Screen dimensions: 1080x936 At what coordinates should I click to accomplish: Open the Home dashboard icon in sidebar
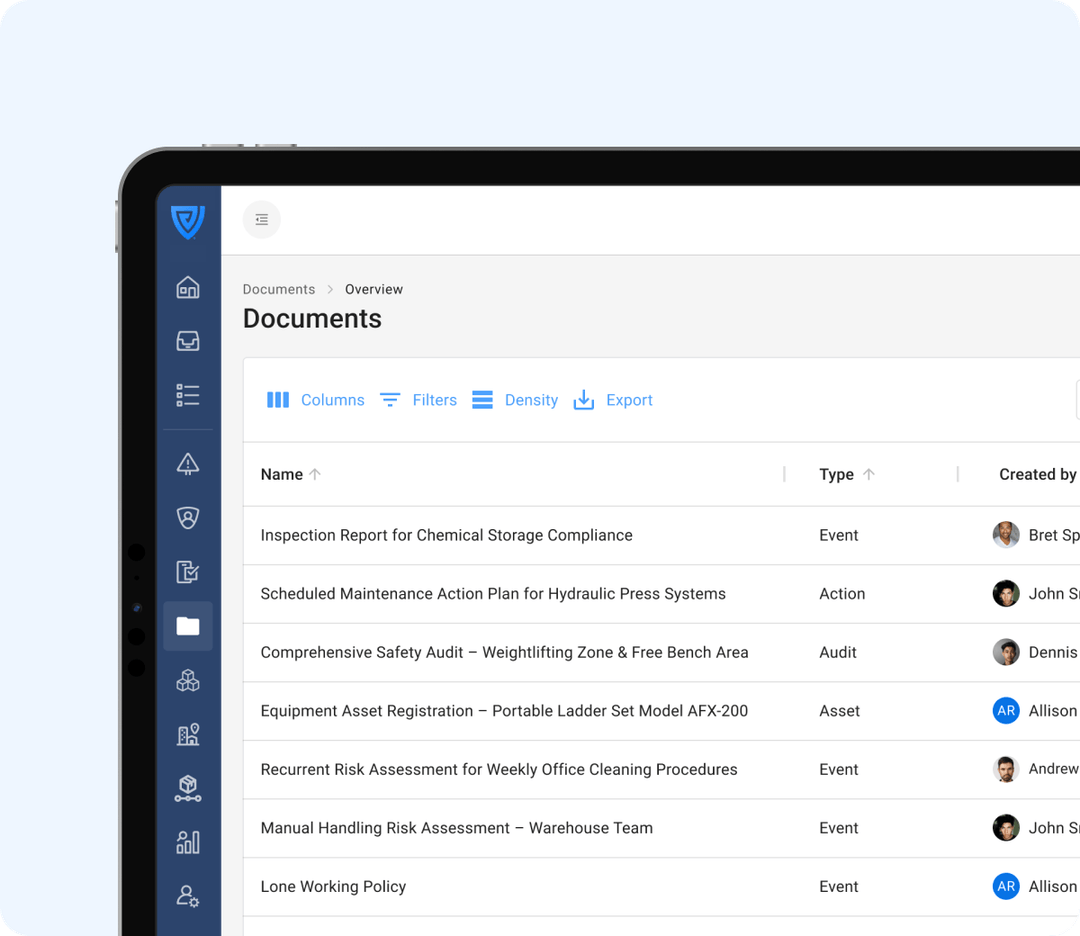coord(188,288)
